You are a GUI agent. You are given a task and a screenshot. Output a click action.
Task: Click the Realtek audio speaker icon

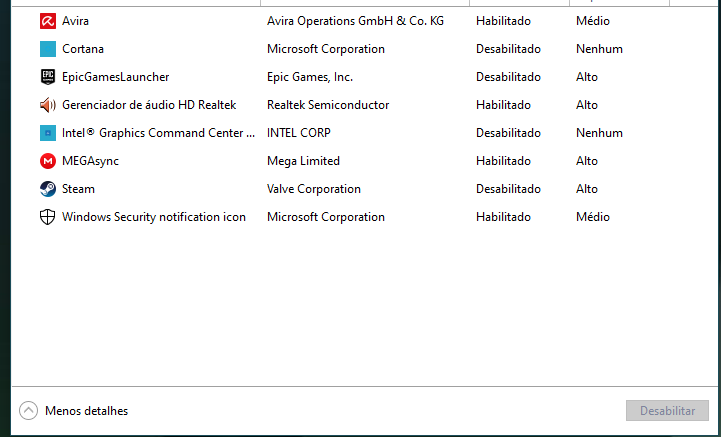click(x=48, y=105)
